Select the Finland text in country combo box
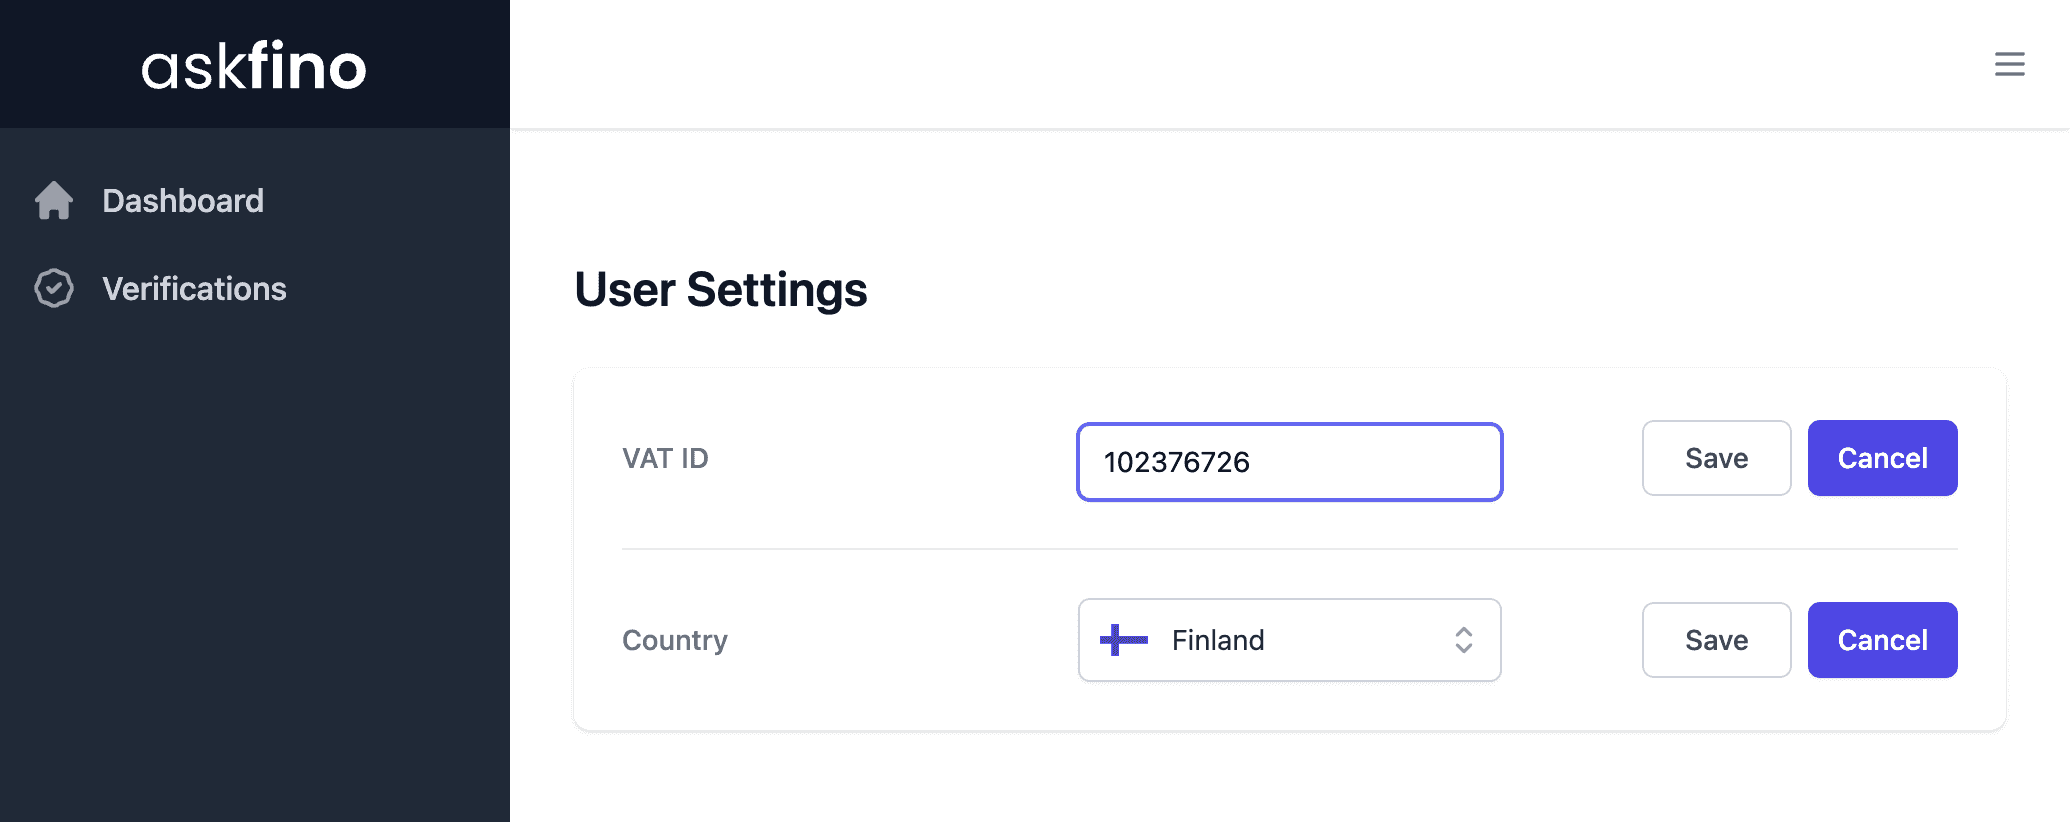This screenshot has height=822, width=2070. 1217,640
